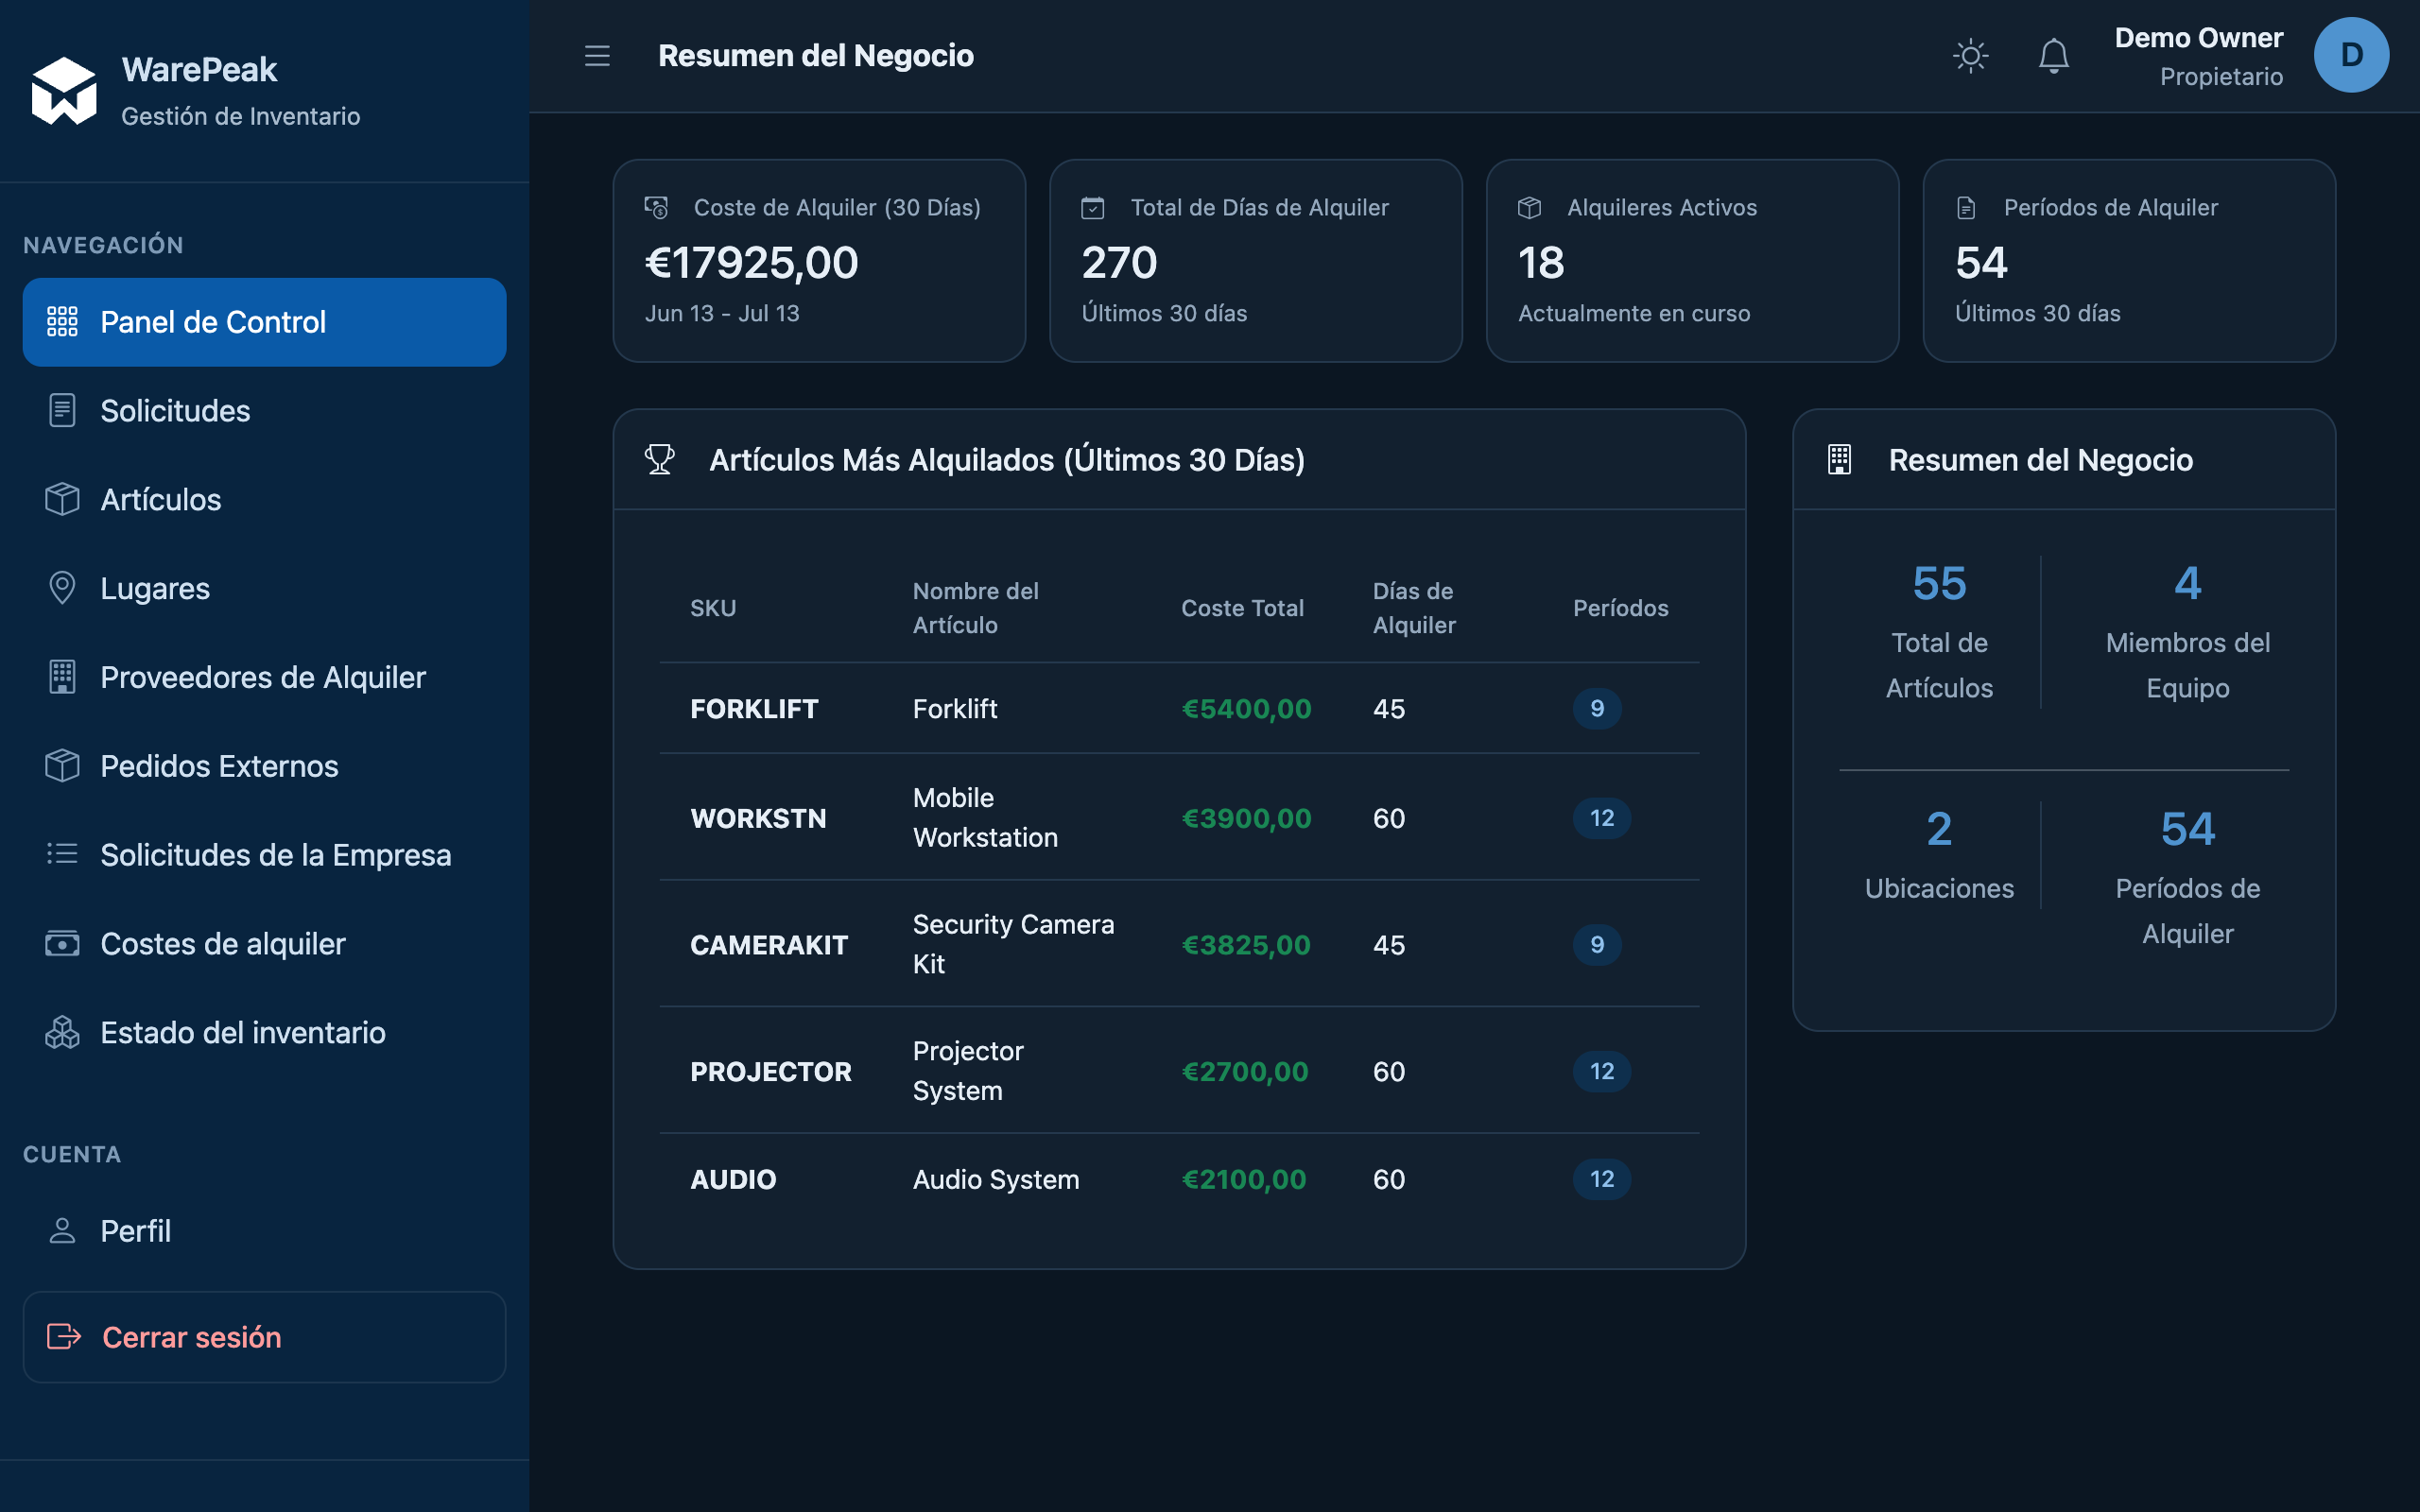Click the Perfil person icon
Image resolution: width=2420 pixels, height=1512 pixels.
[62, 1231]
